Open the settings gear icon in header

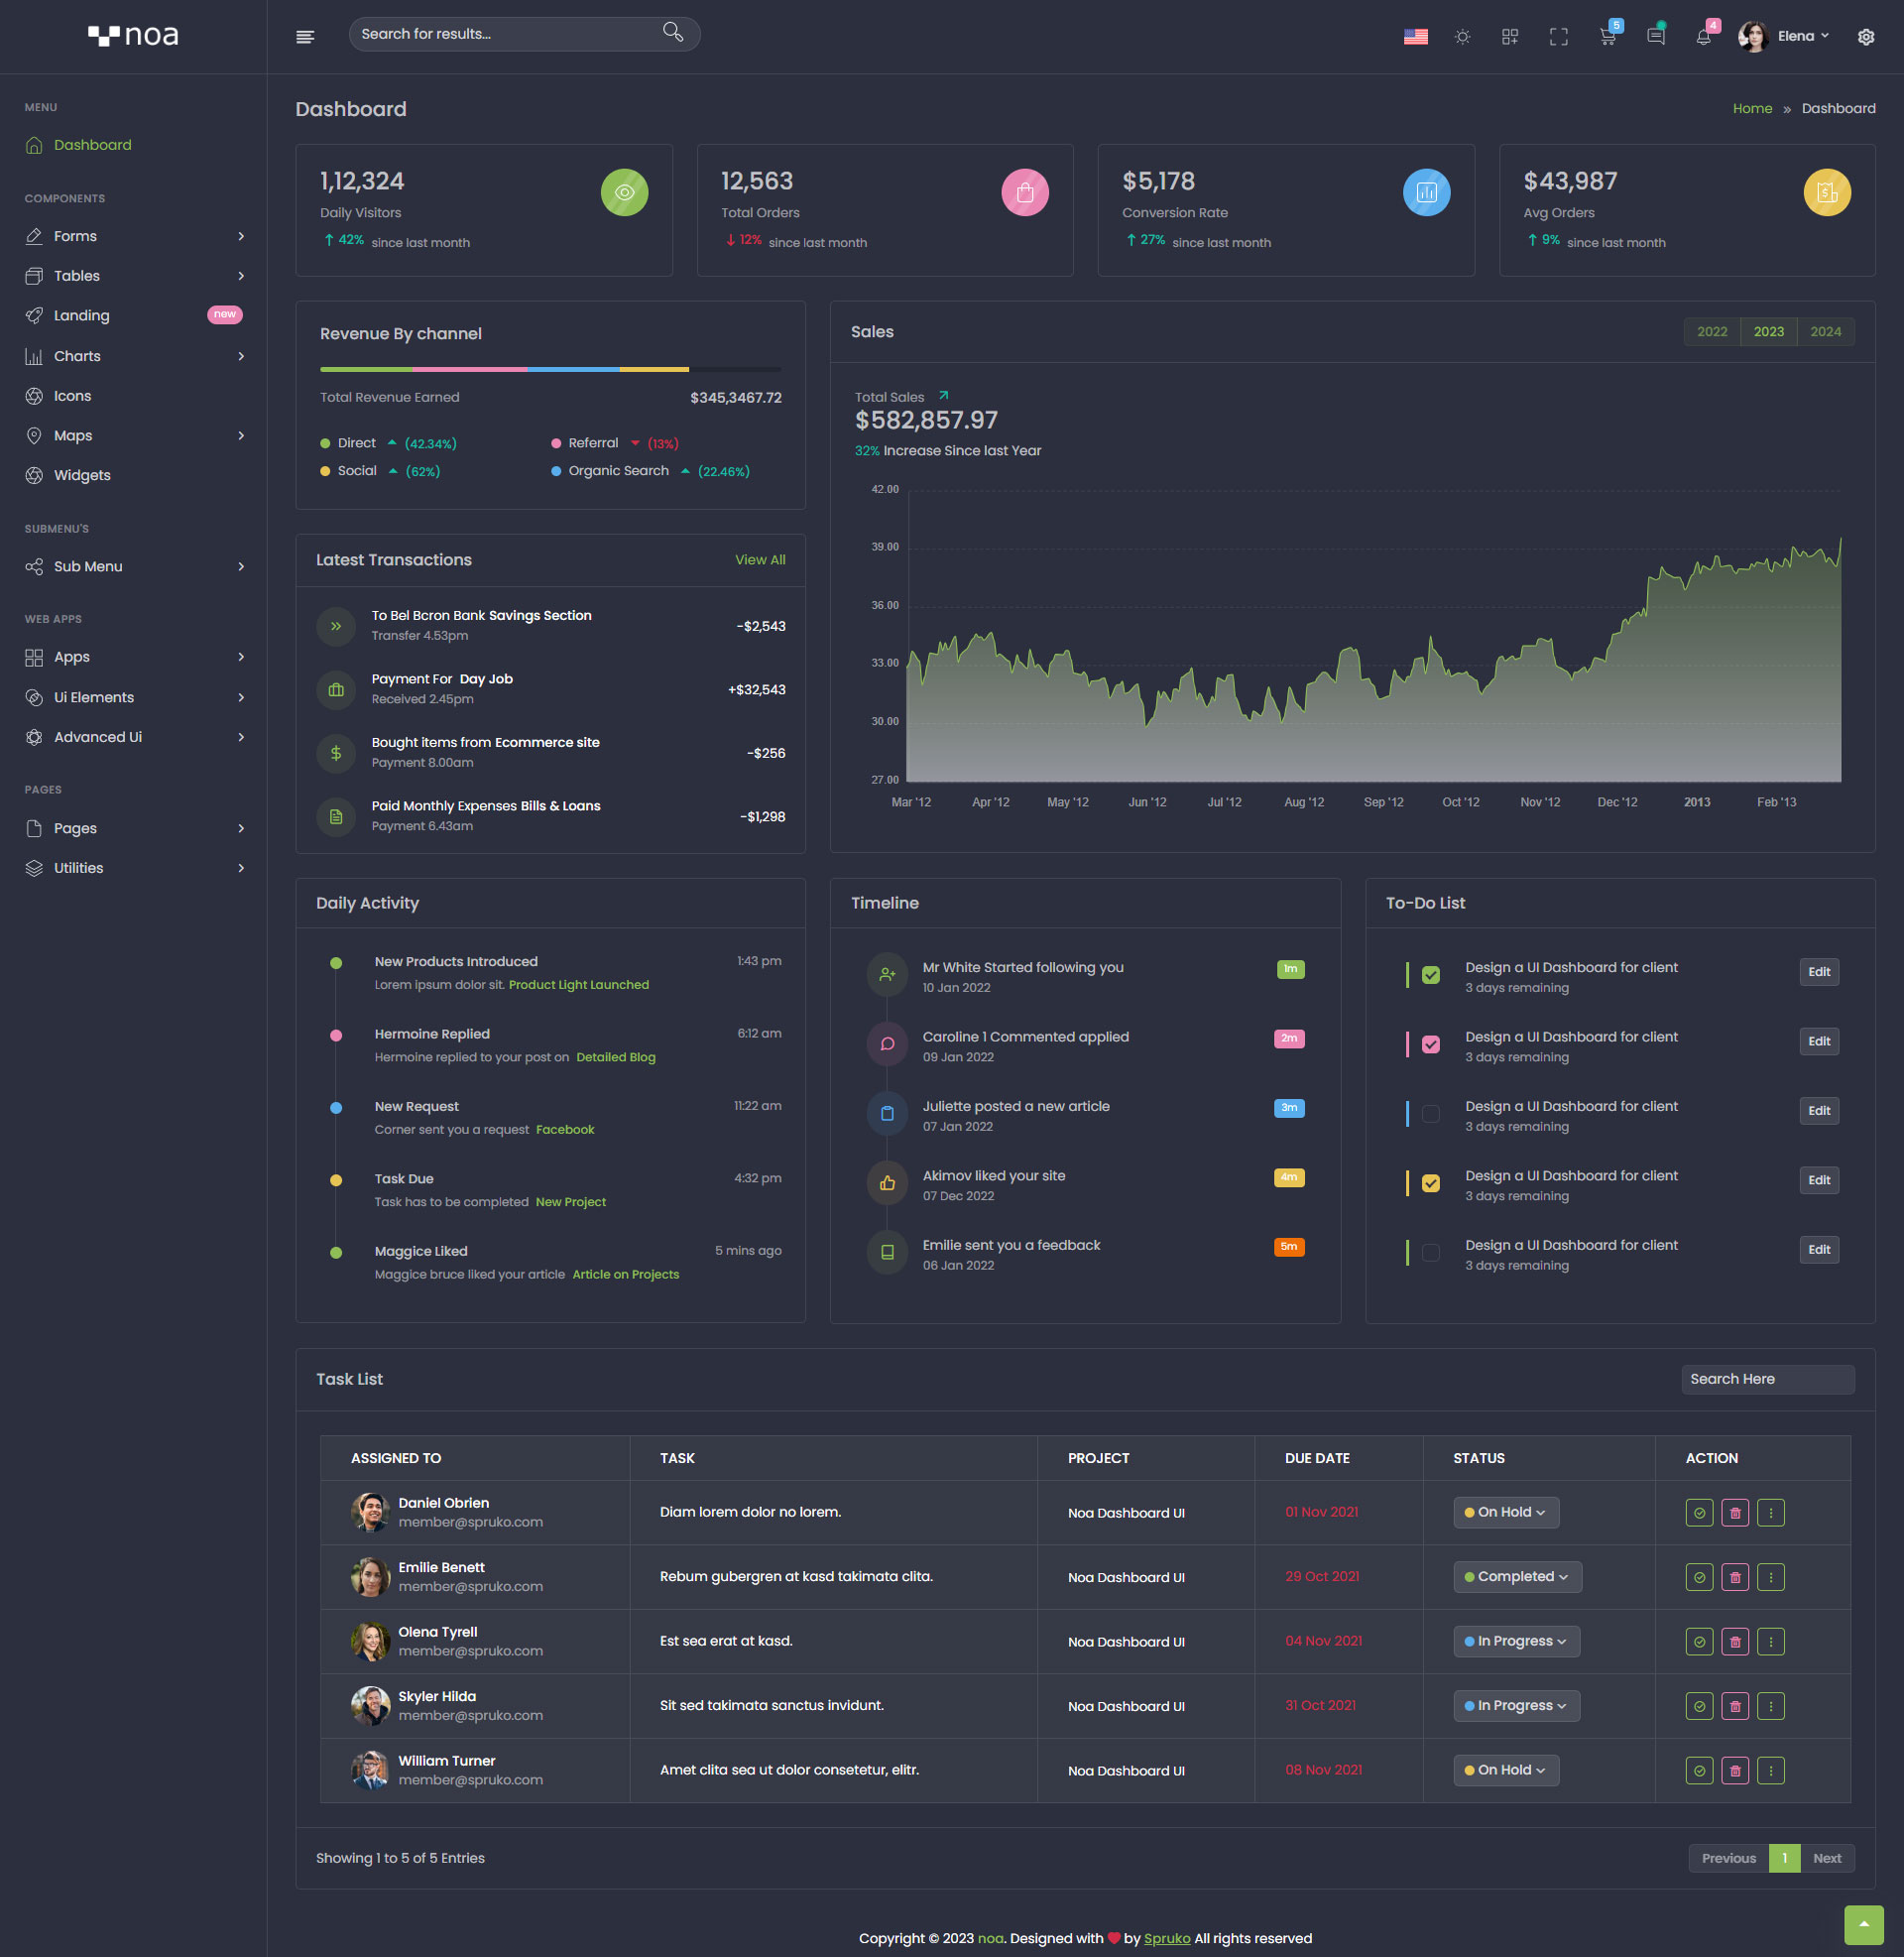tap(1865, 37)
